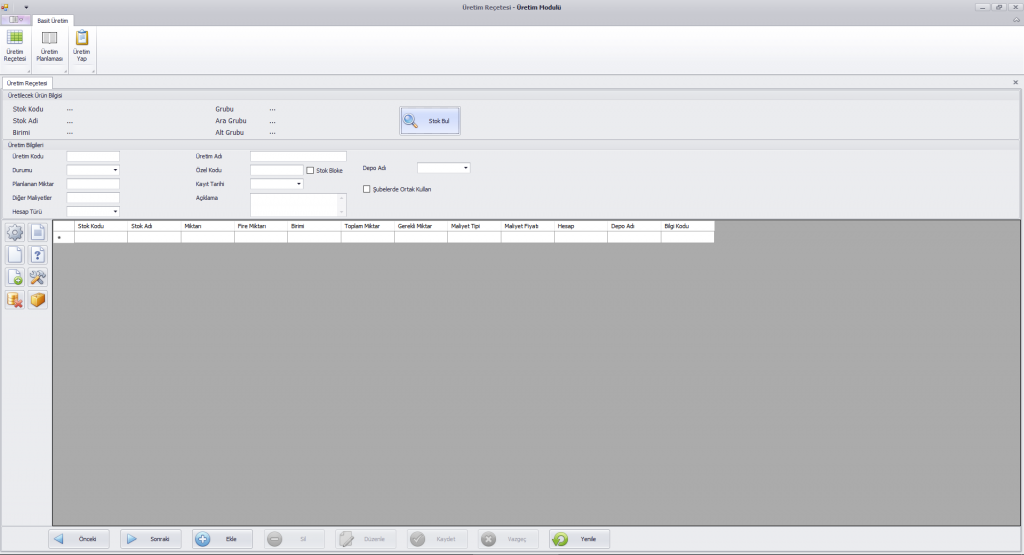Close the Üretim Reçetesi document panel
1024x555 pixels.
pos(1016,82)
